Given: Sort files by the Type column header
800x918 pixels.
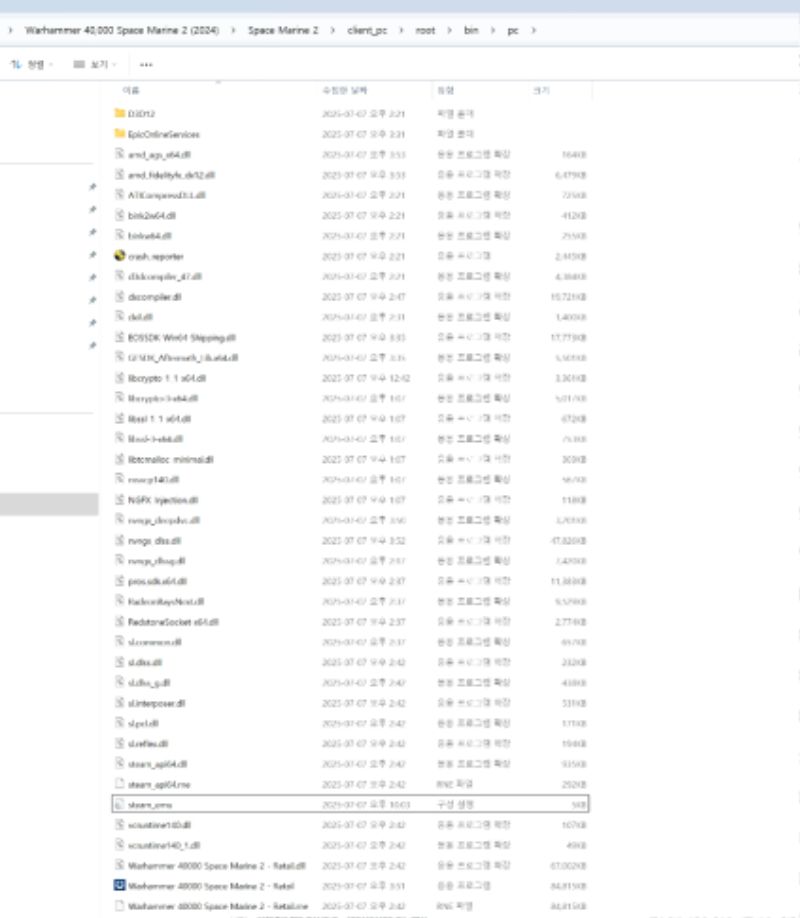Looking at the screenshot, I should 446,90.
